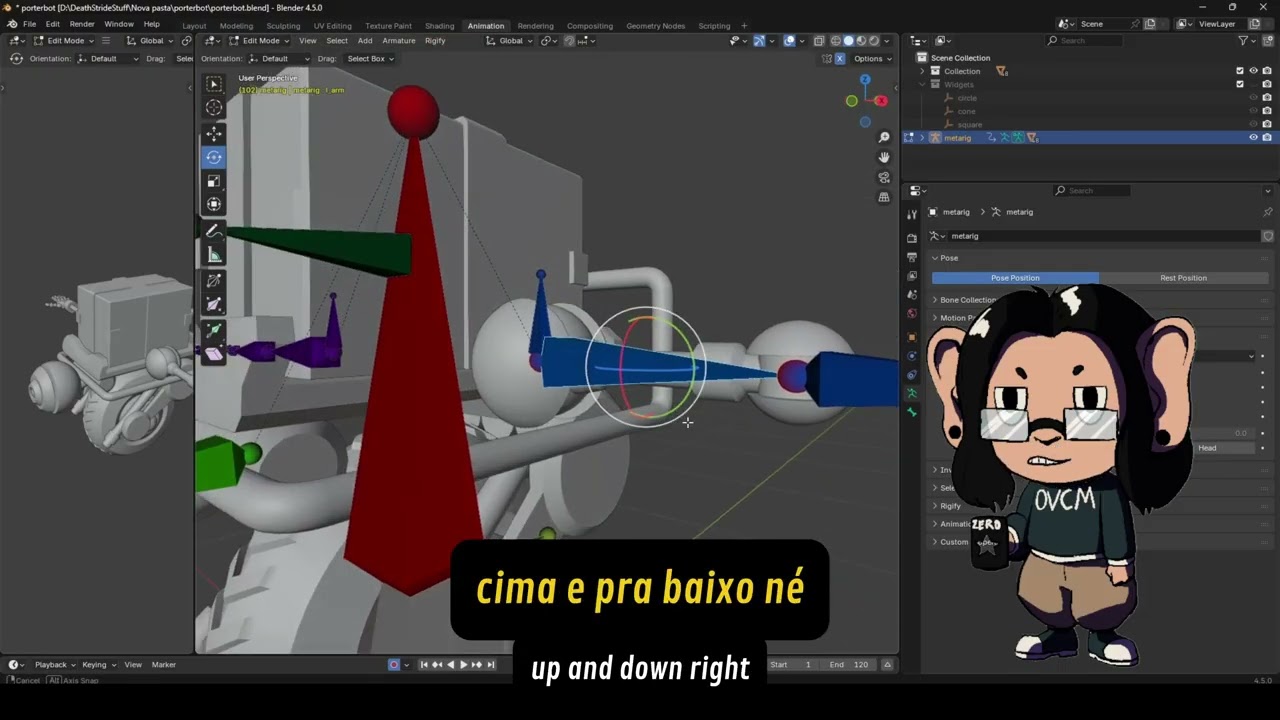
Task: Click the play animation button
Action: [x=463, y=664]
